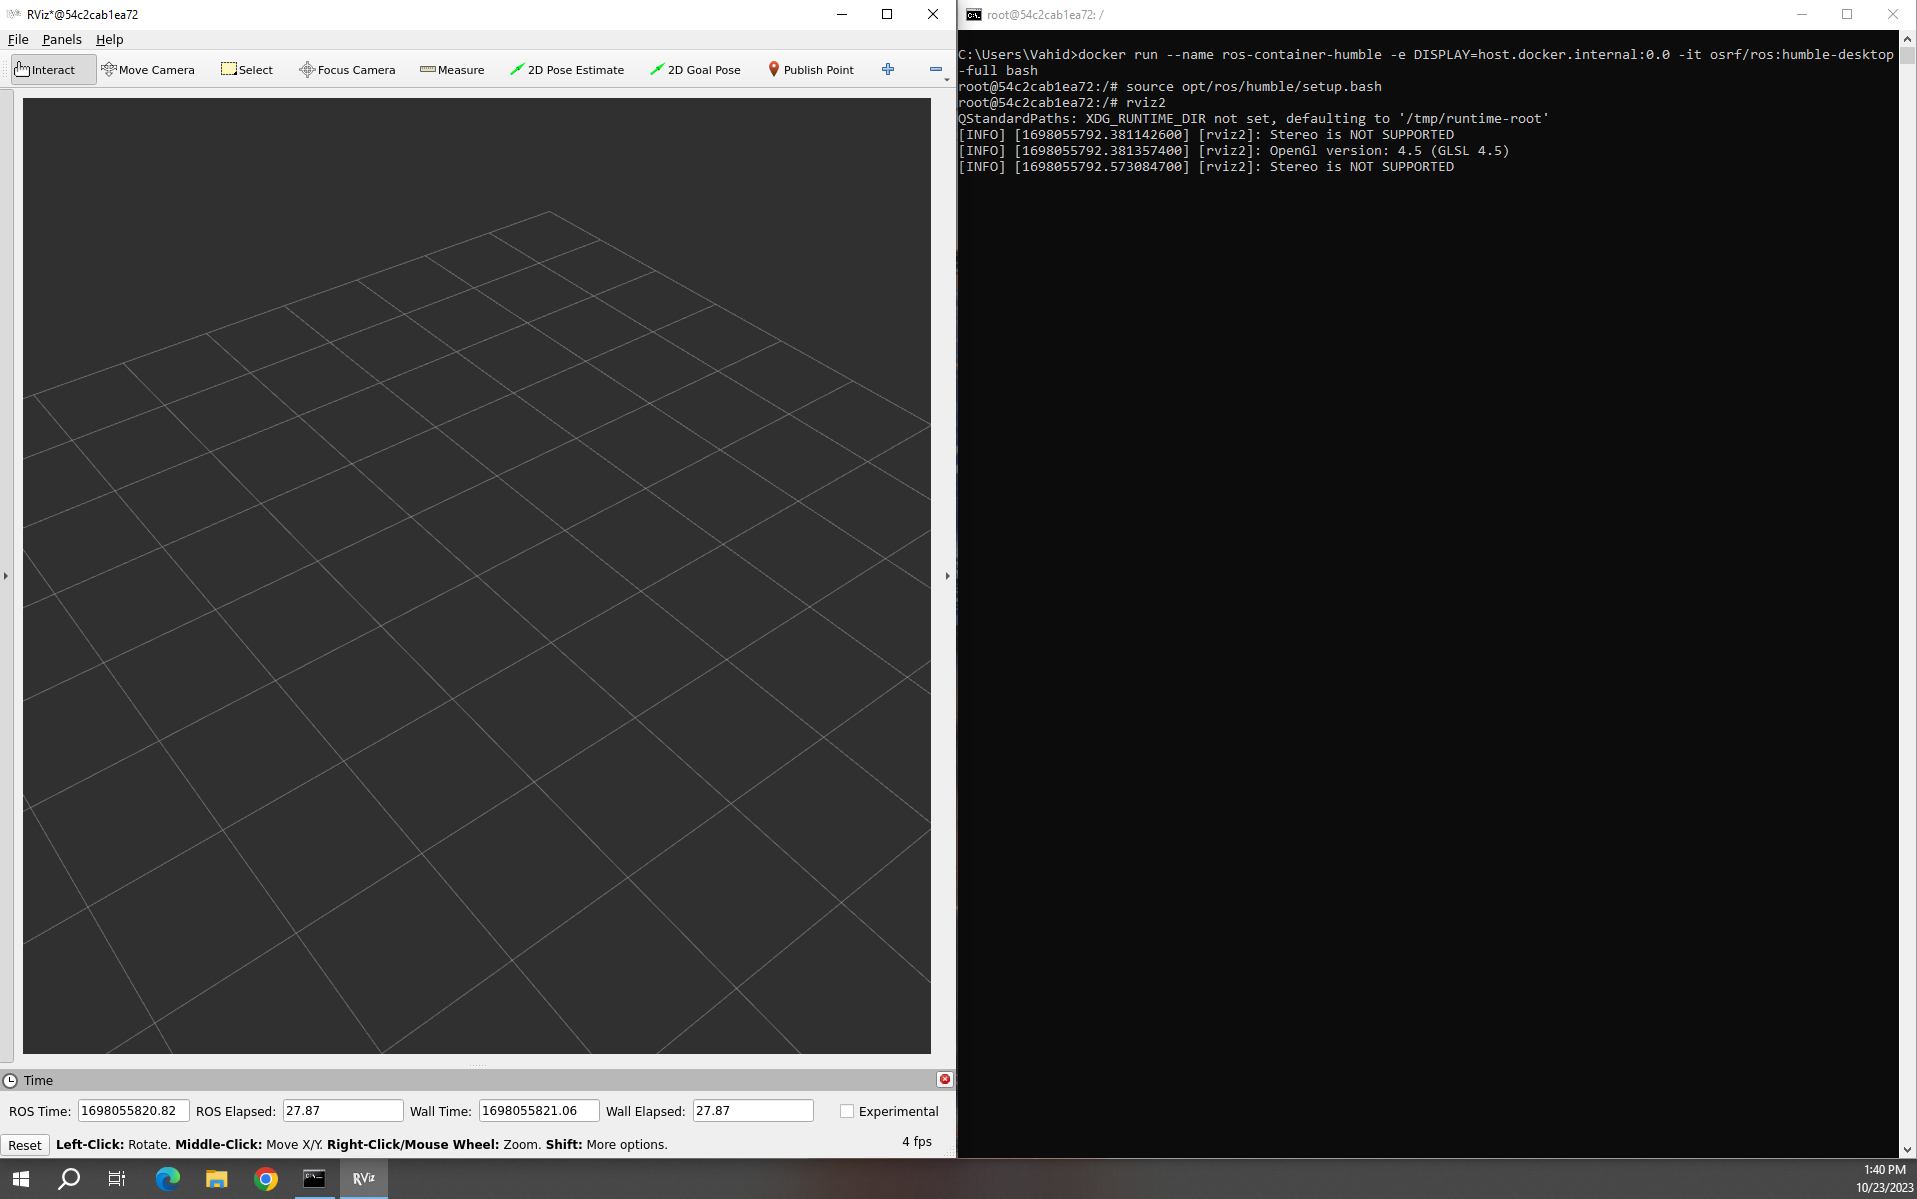The height and width of the screenshot is (1199, 1917).
Task: Choose the Select tool in RViz toolbar
Action: (247, 70)
